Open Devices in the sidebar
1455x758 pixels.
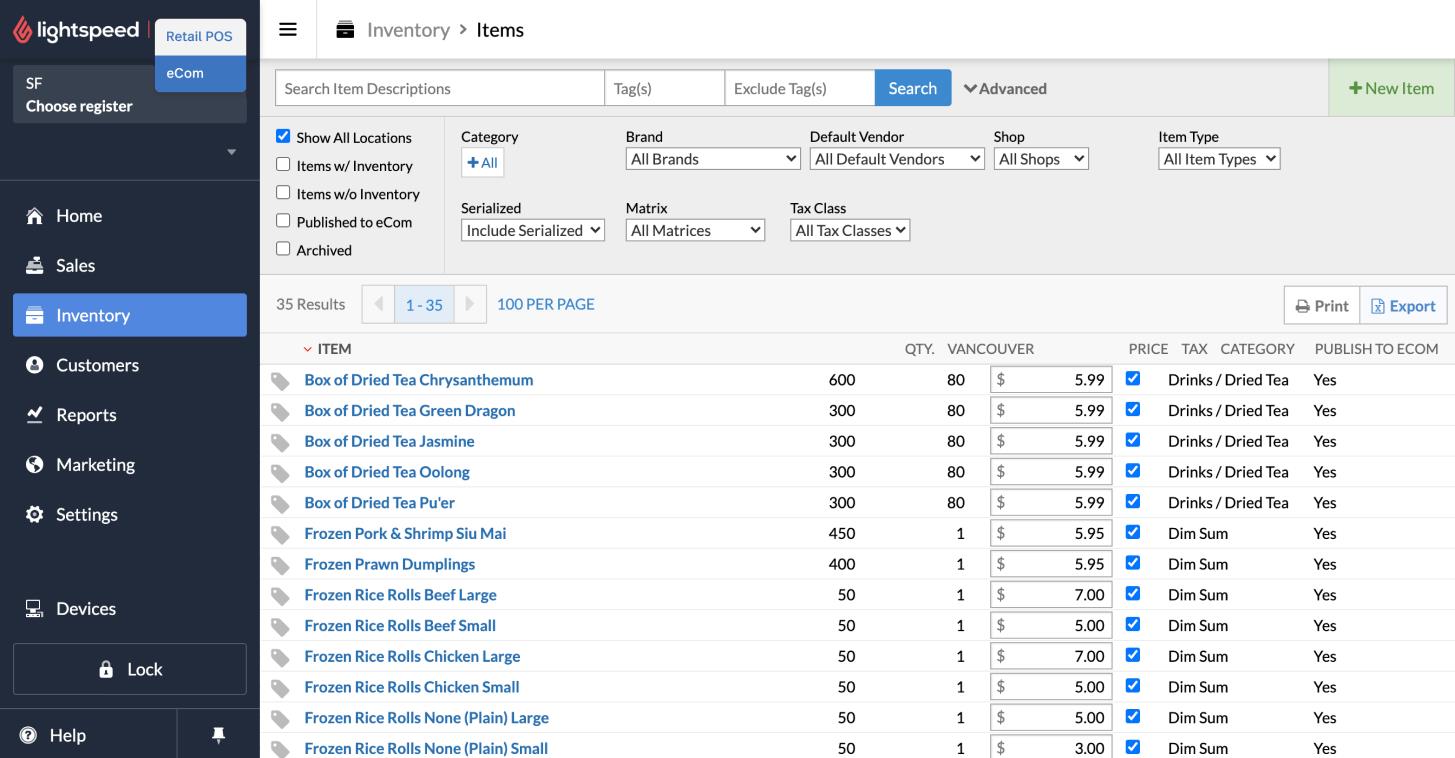coord(130,609)
